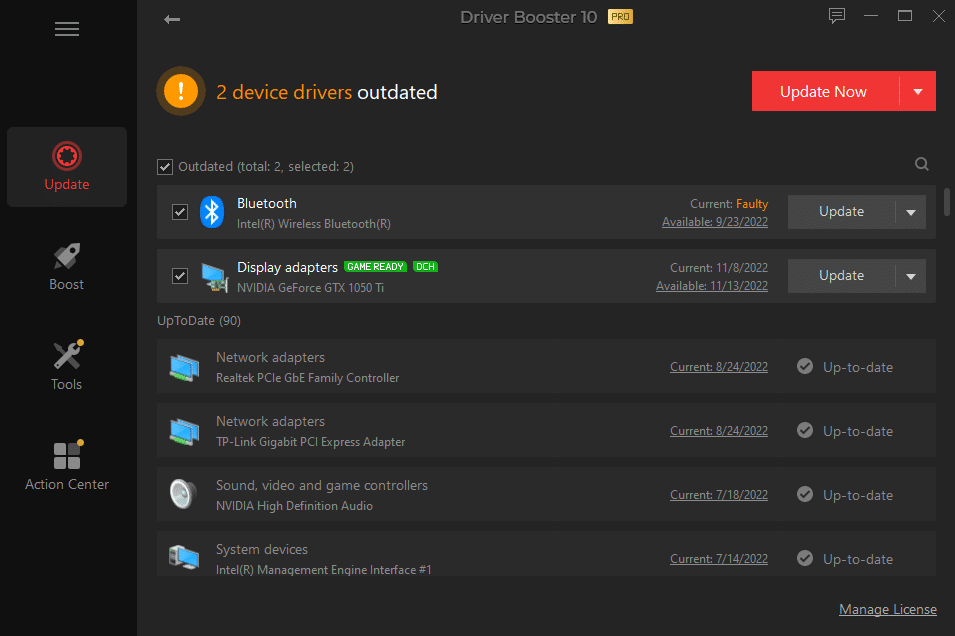Expand the Update Now dropdown arrow
955x636 pixels.
click(918, 91)
